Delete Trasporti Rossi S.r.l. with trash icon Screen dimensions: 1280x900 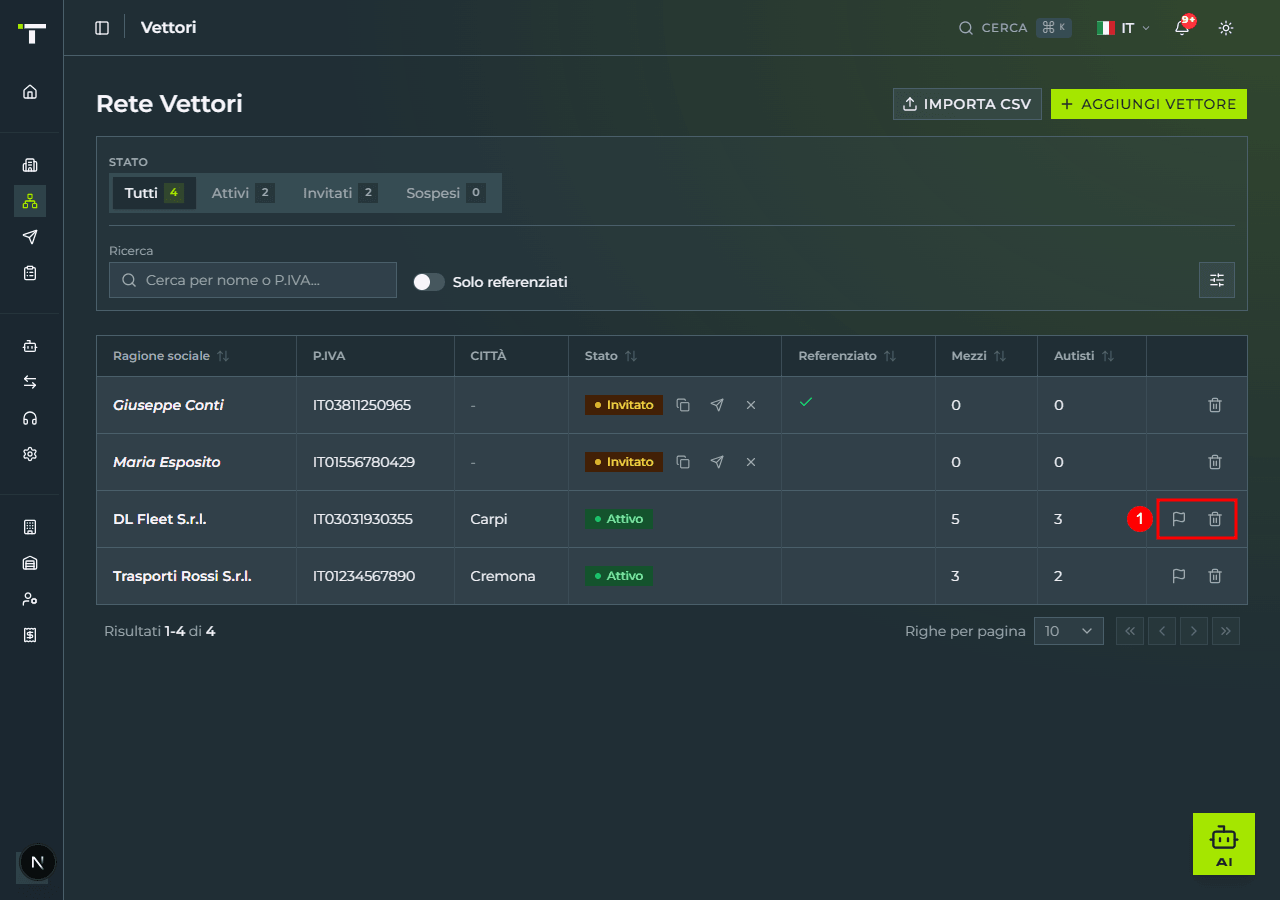point(1215,576)
